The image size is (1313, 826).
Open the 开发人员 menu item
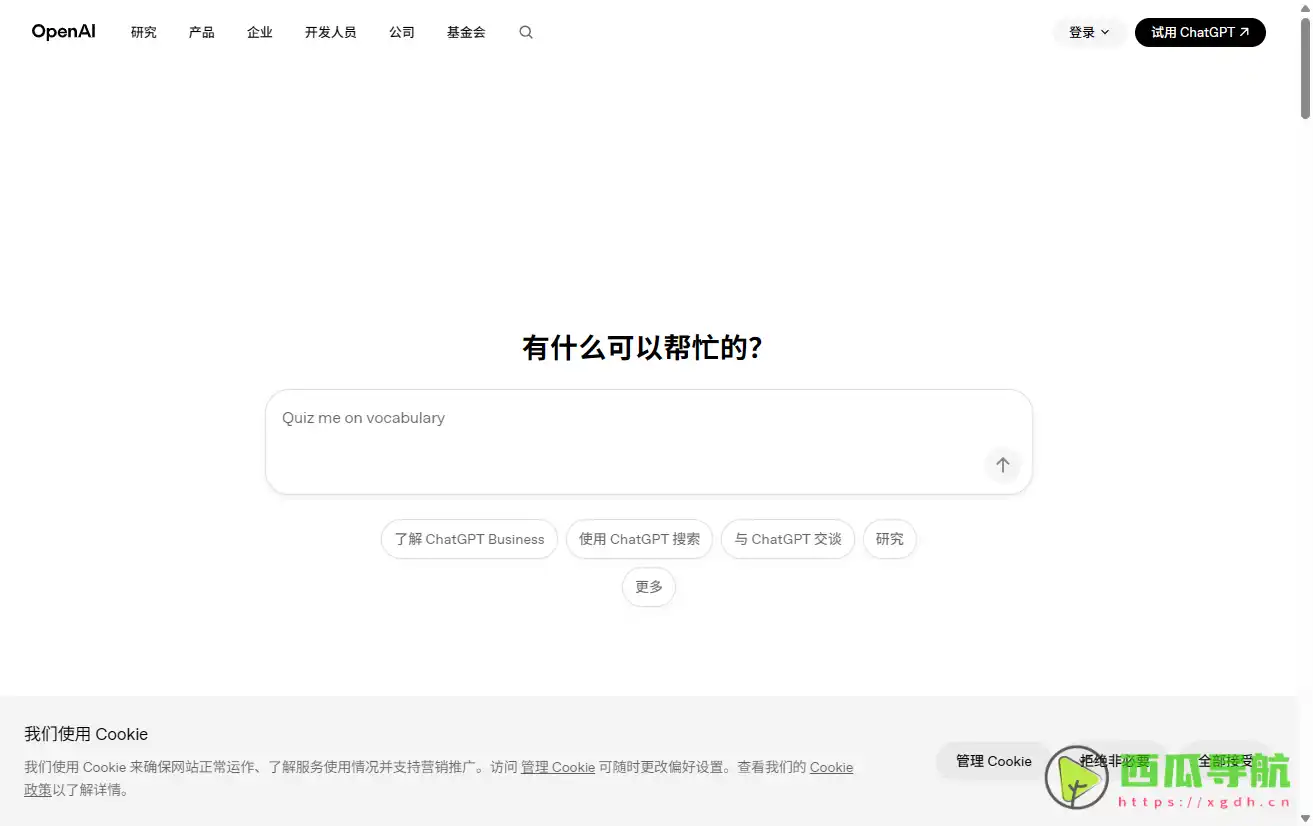click(330, 32)
